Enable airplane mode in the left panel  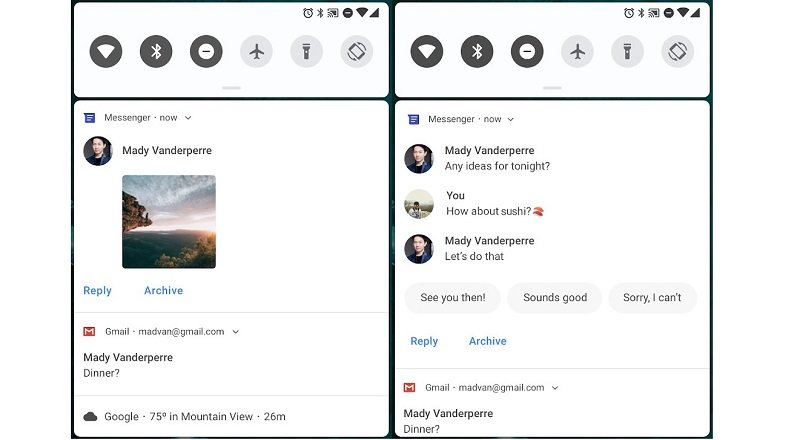pos(257,52)
